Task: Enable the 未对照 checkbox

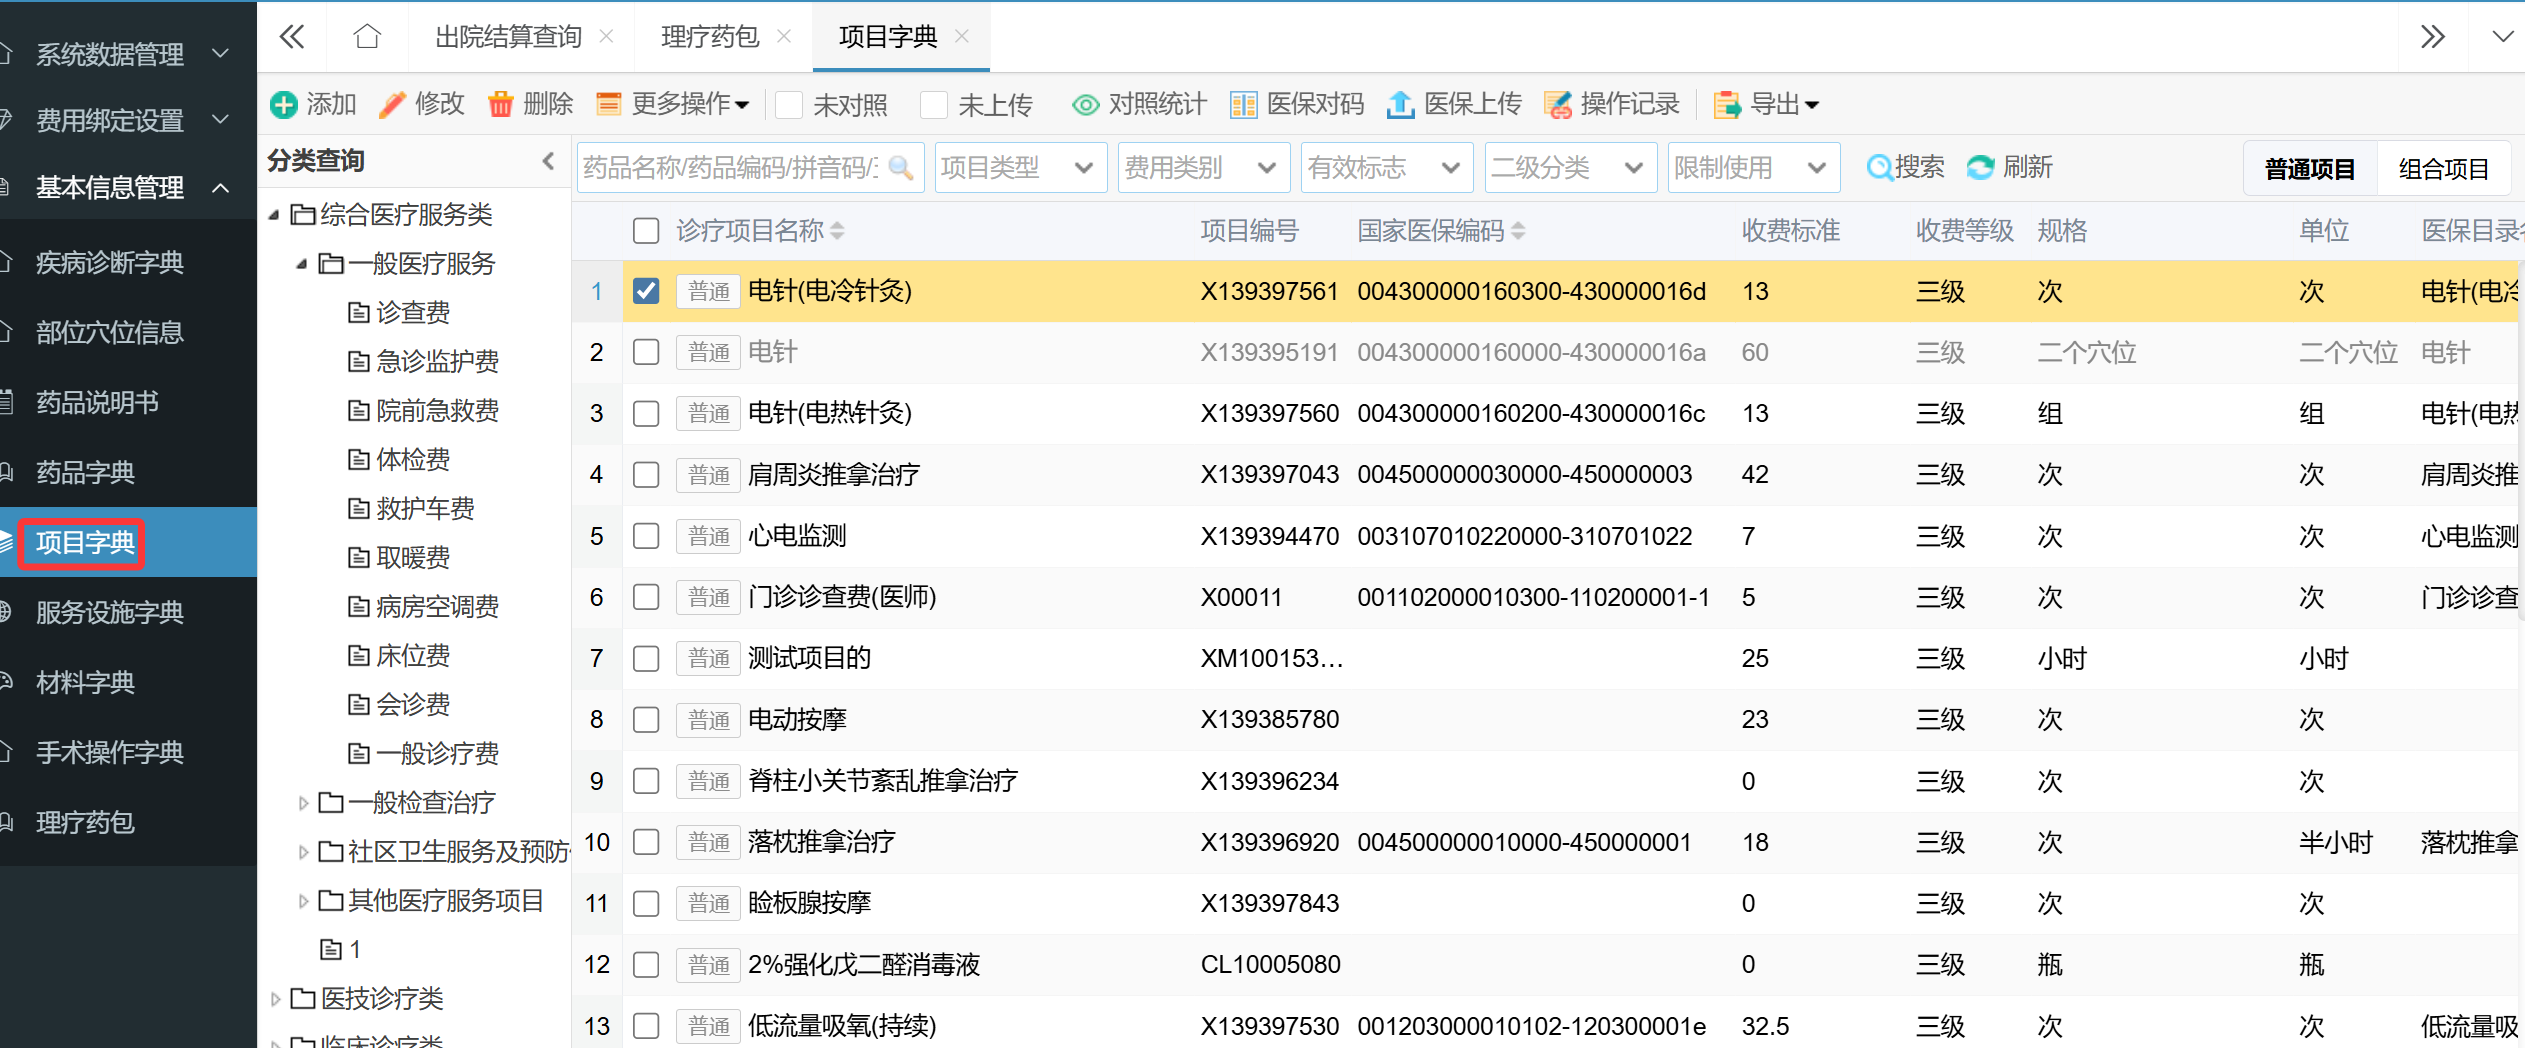Action: point(789,105)
